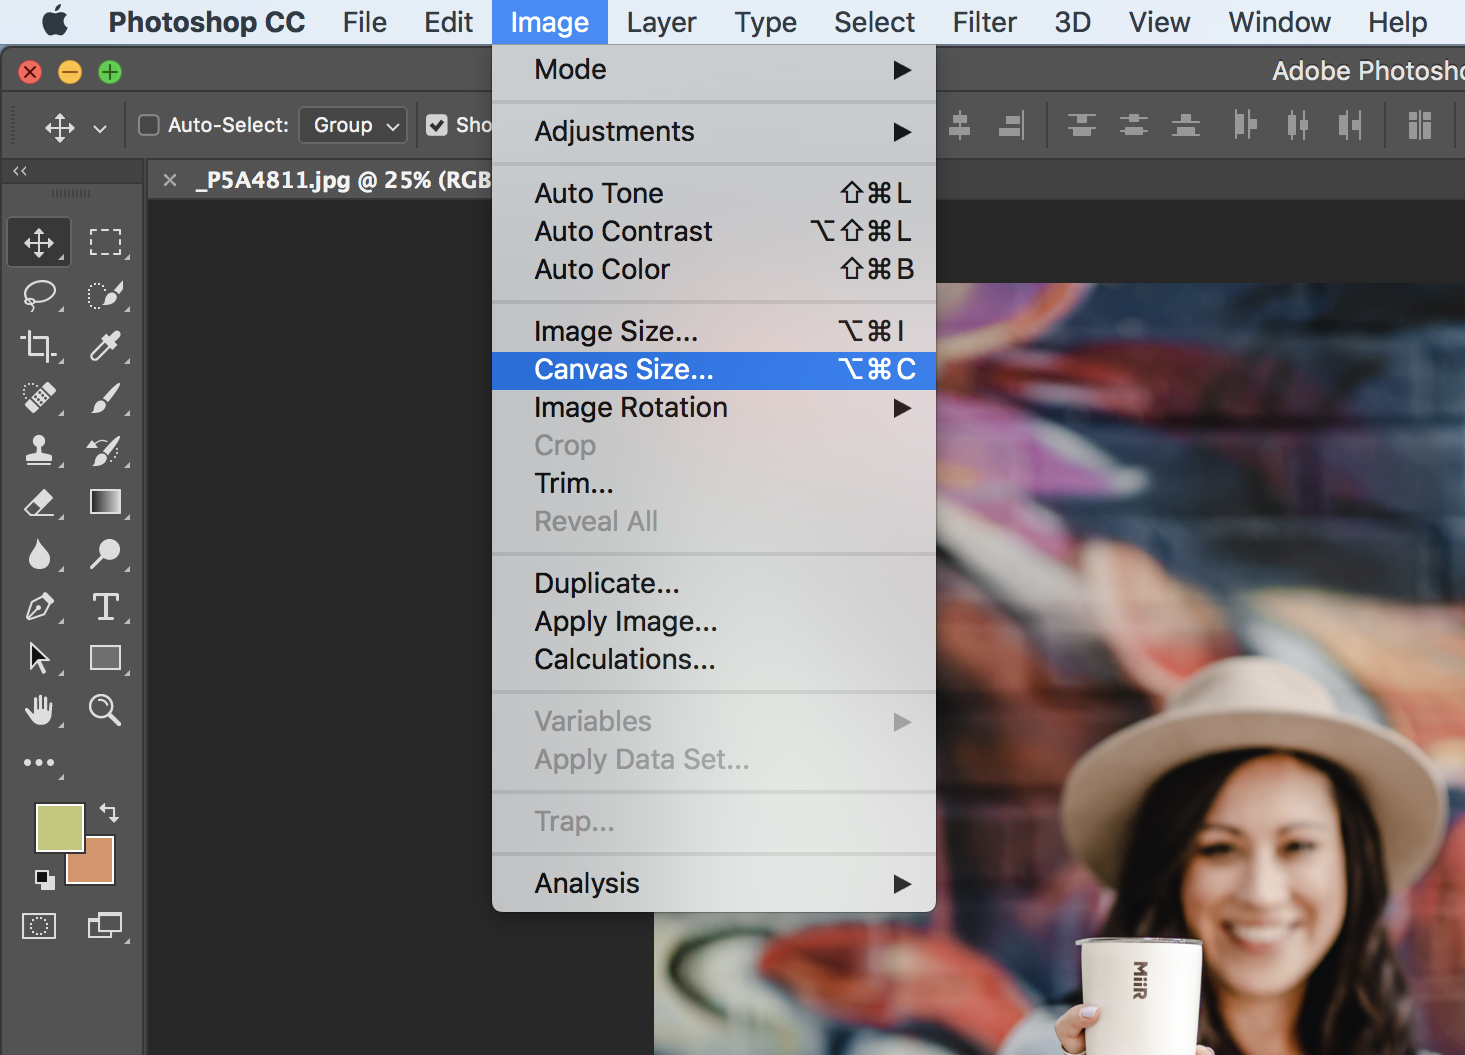Open the Window menu
Image resolution: width=1465 pixels, height=1055 pixels.
pyautogui.click(x=1279, y=22)
